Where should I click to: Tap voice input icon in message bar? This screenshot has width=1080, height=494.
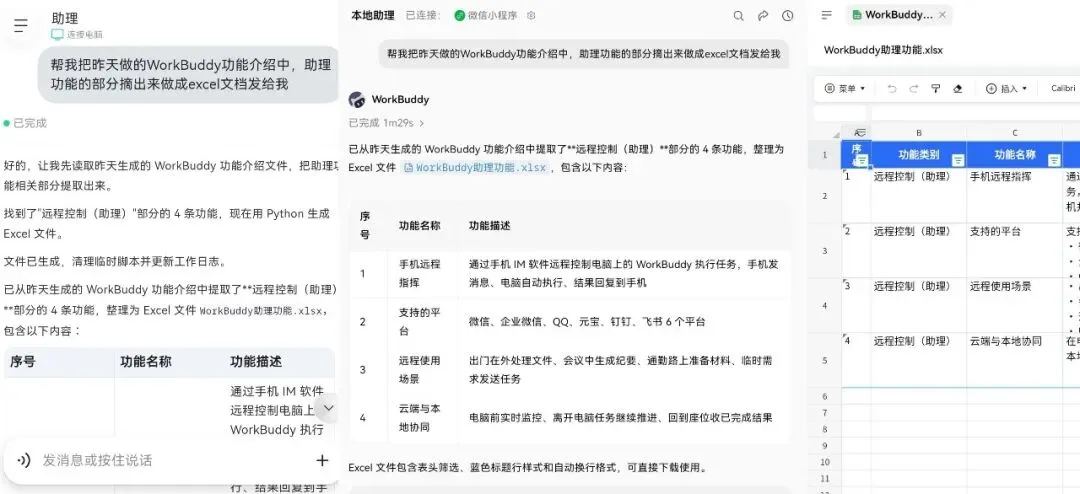tap(23, 460)
